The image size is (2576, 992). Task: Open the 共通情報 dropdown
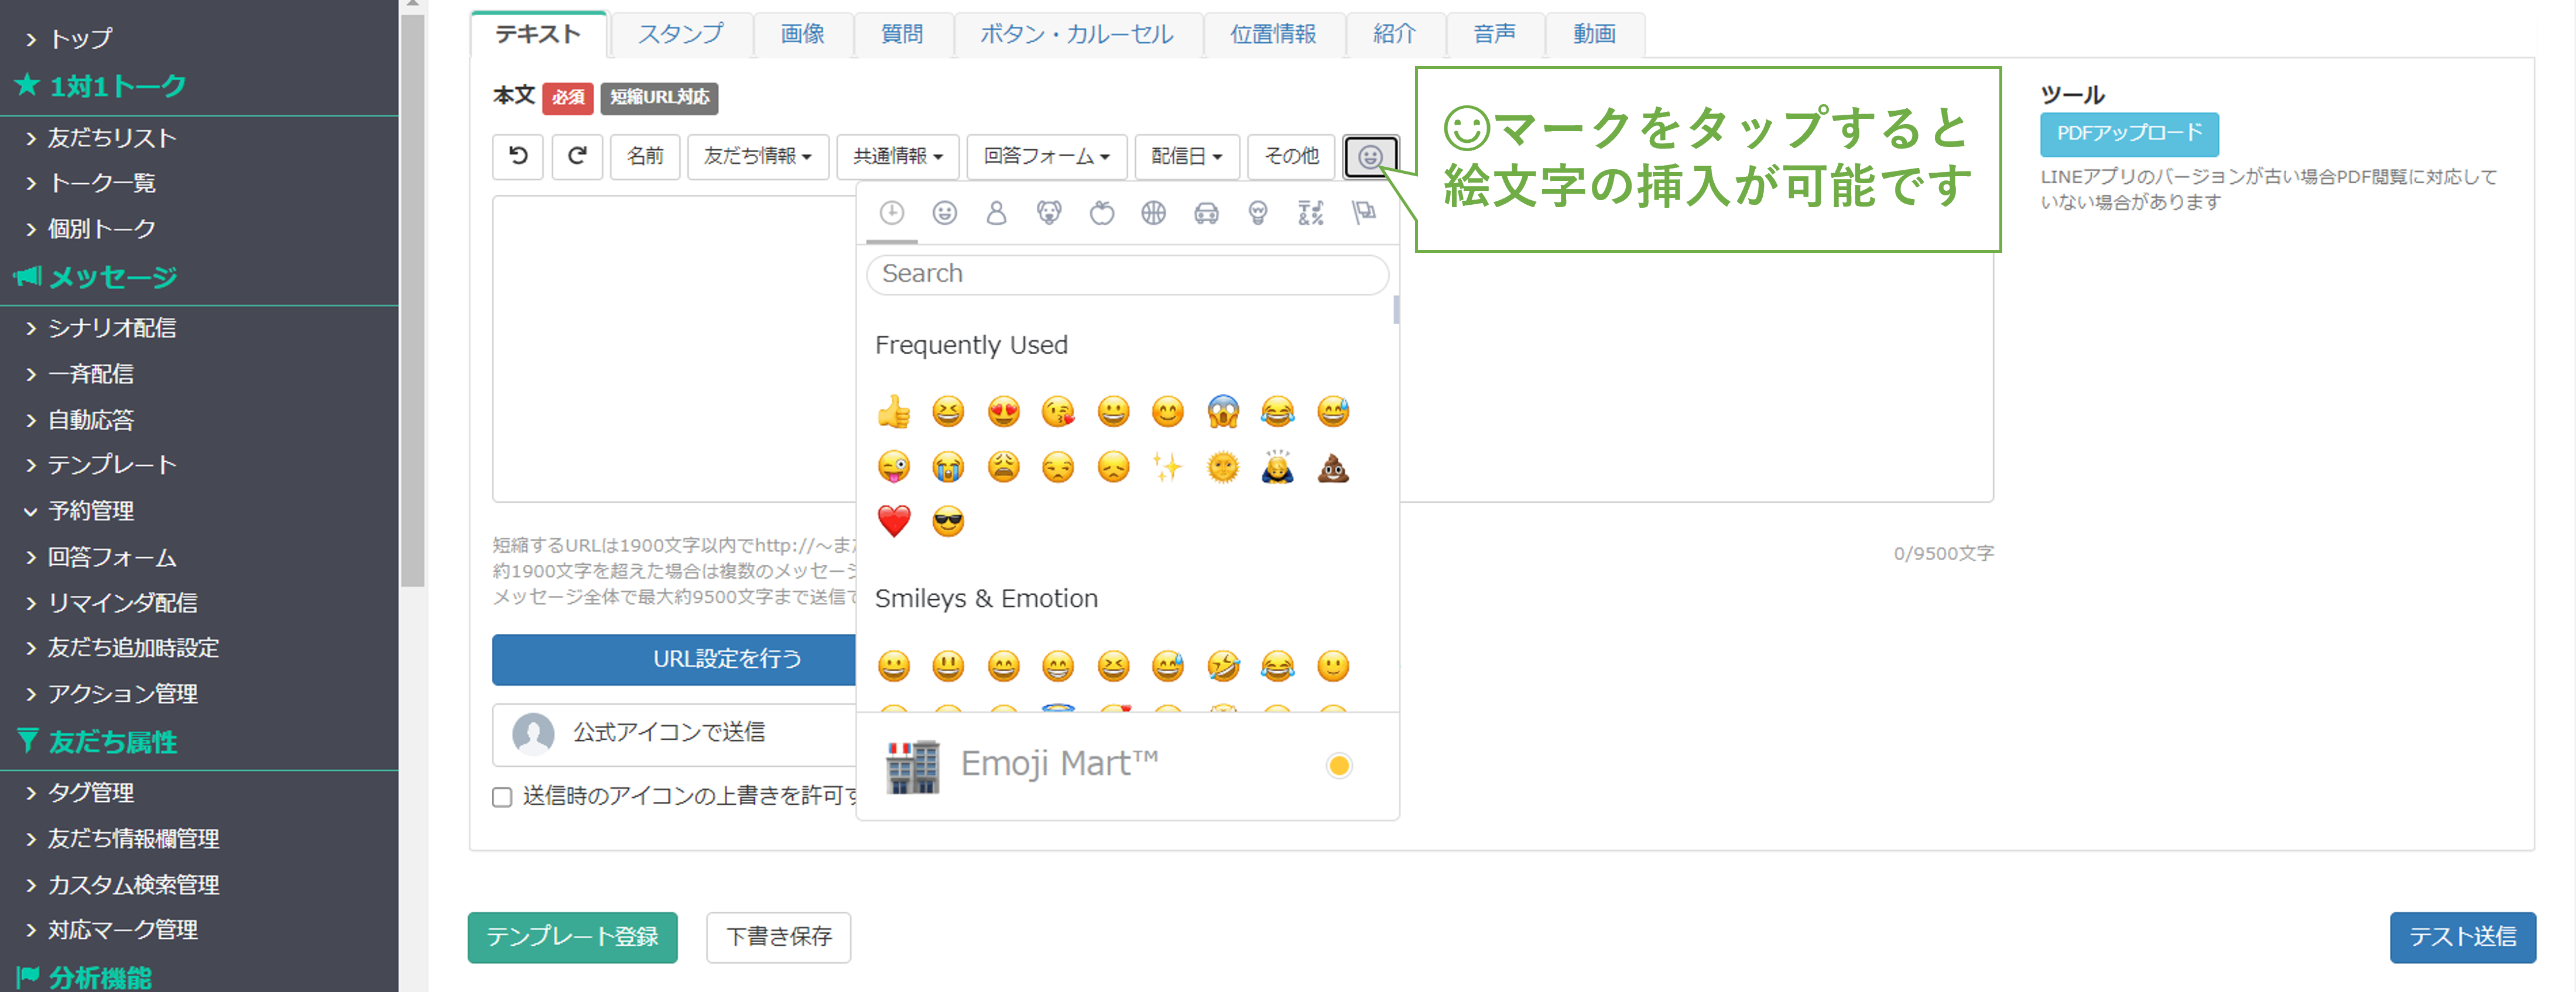(897, 157)
